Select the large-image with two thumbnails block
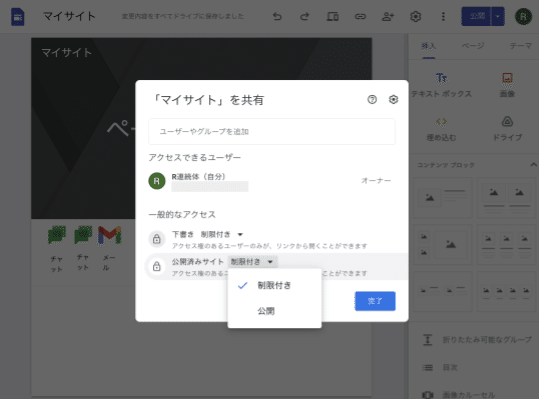539x399 pixels. (443, 245)
